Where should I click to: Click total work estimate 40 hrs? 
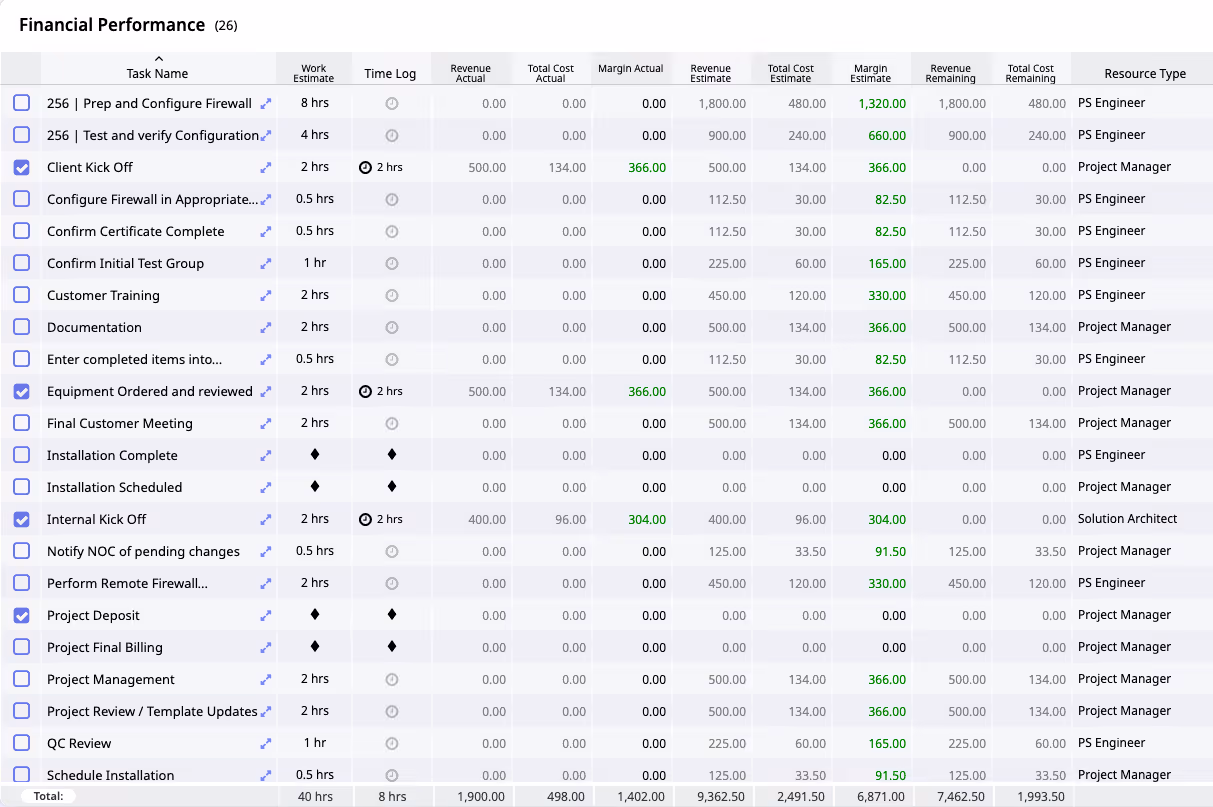click(314, 797)
